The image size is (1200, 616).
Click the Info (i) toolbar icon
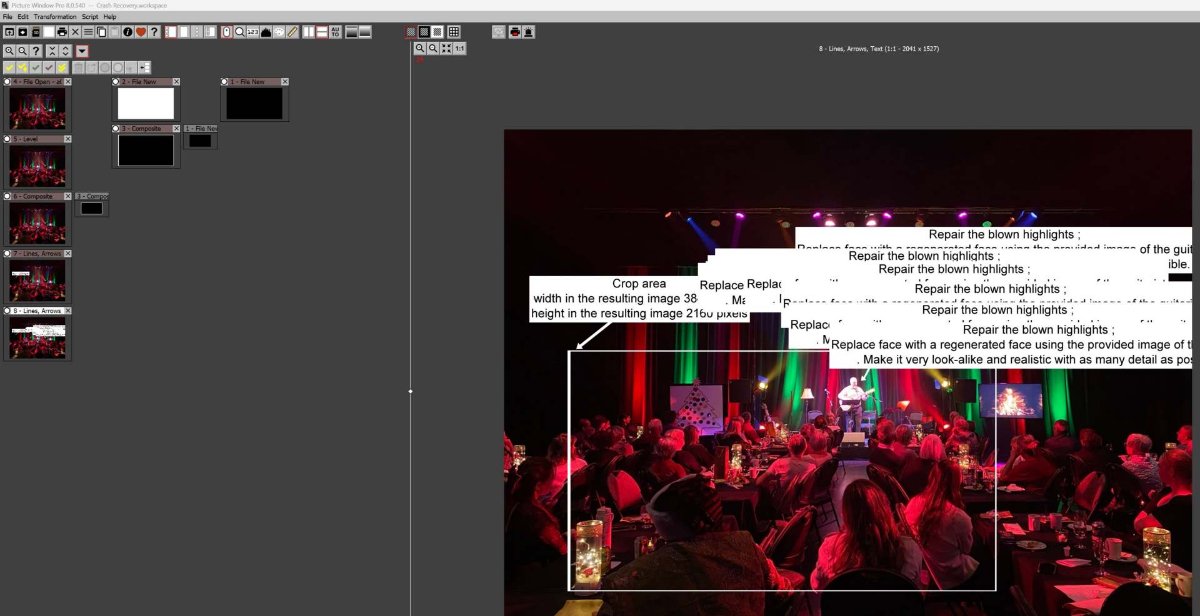[127, 32]
